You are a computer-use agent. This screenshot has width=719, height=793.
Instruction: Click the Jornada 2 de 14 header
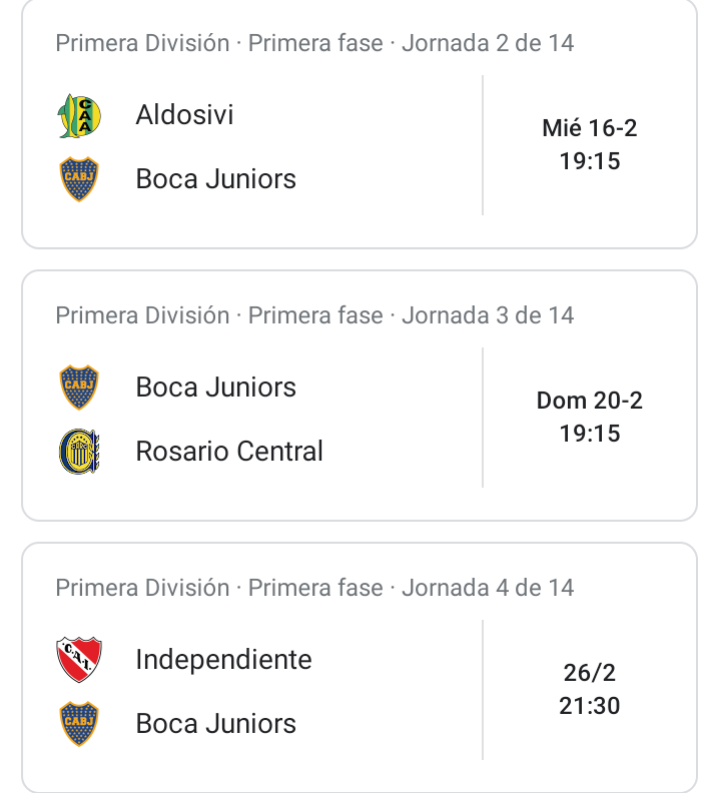314,43
